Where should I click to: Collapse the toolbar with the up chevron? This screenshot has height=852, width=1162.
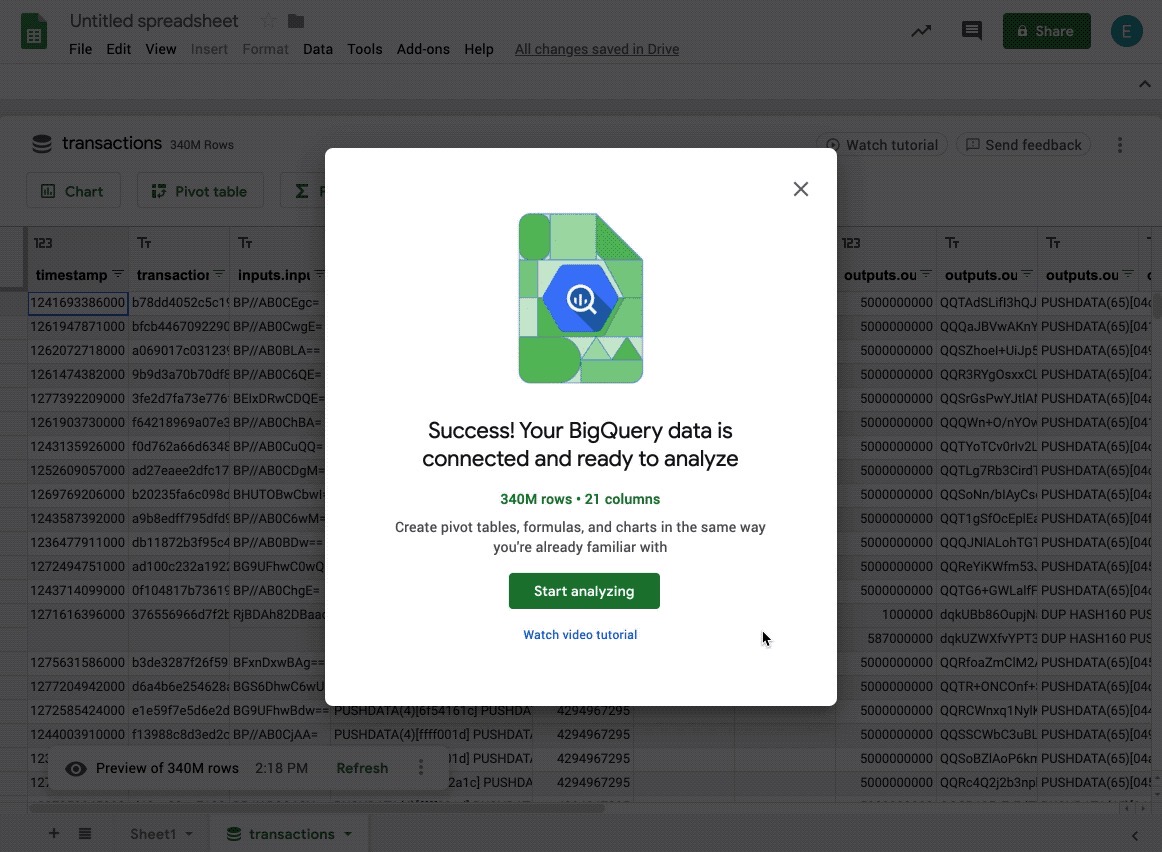pyautogui.click(x=1145, y=85)
